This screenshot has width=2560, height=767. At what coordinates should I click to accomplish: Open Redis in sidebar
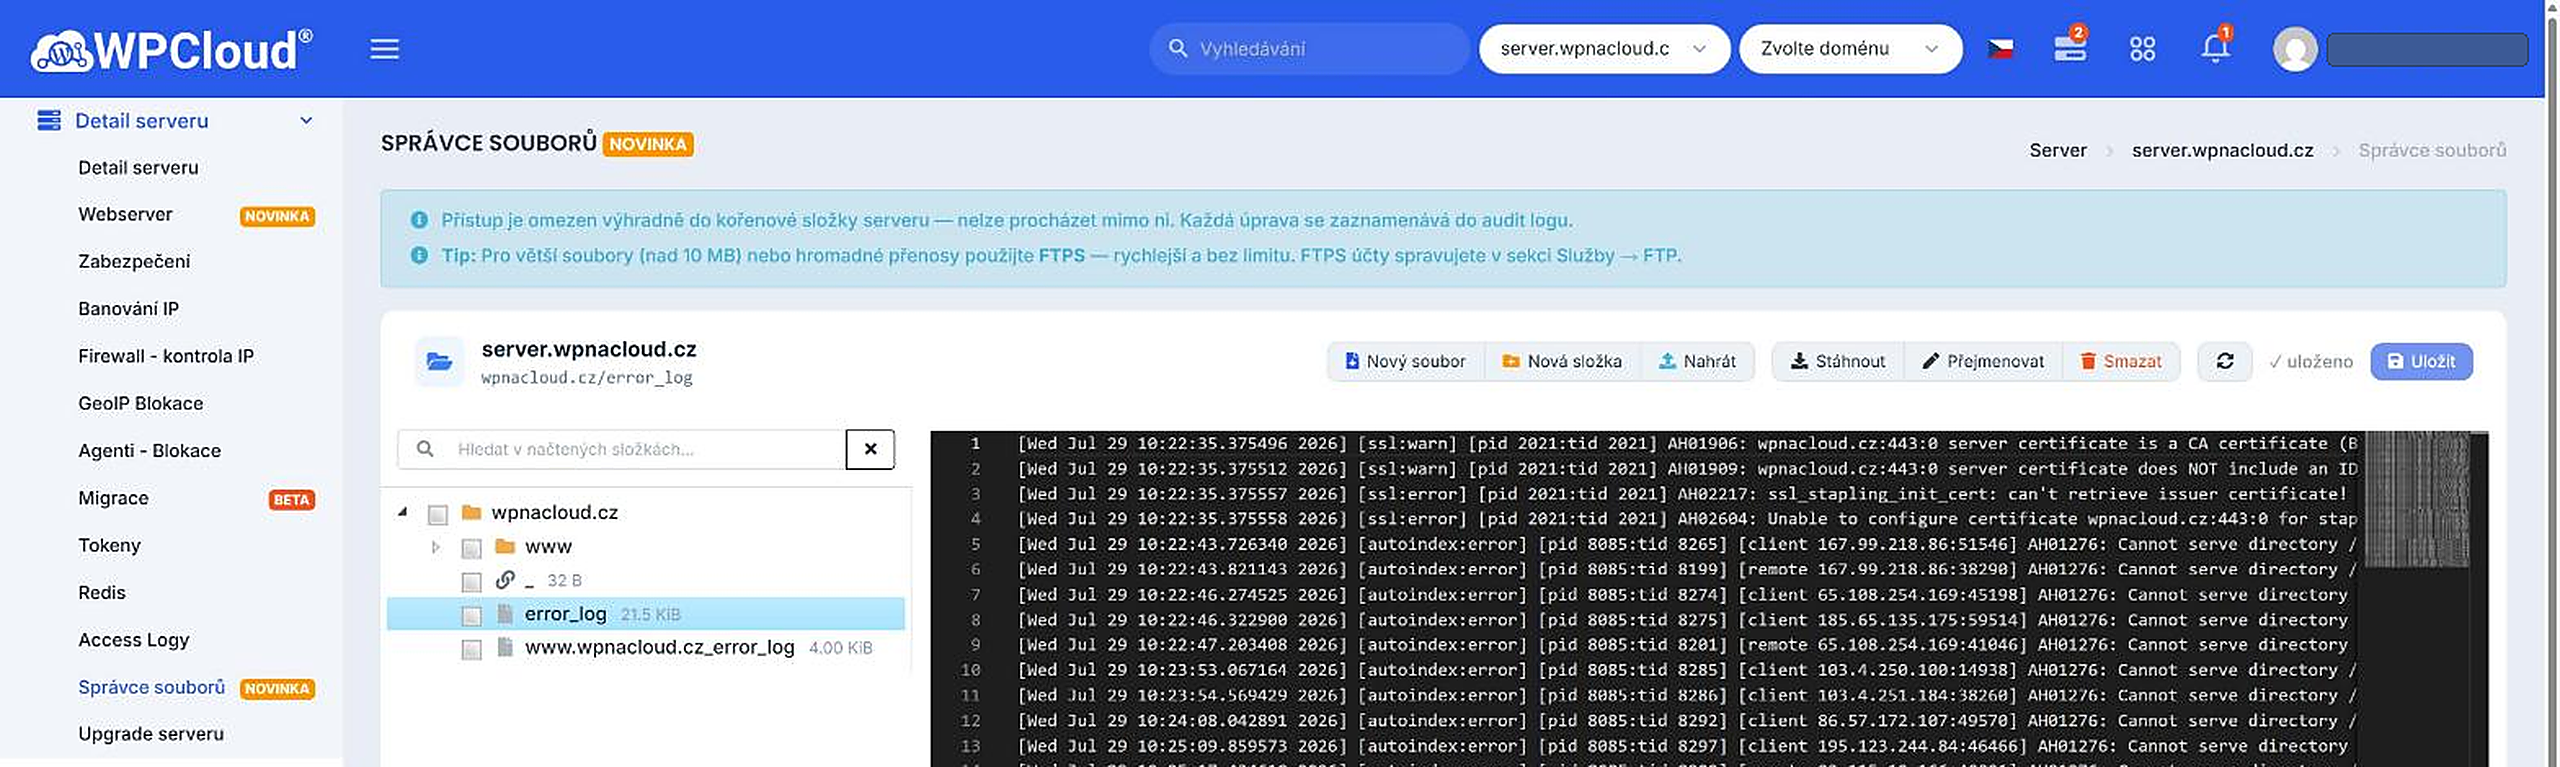[102, 592]
